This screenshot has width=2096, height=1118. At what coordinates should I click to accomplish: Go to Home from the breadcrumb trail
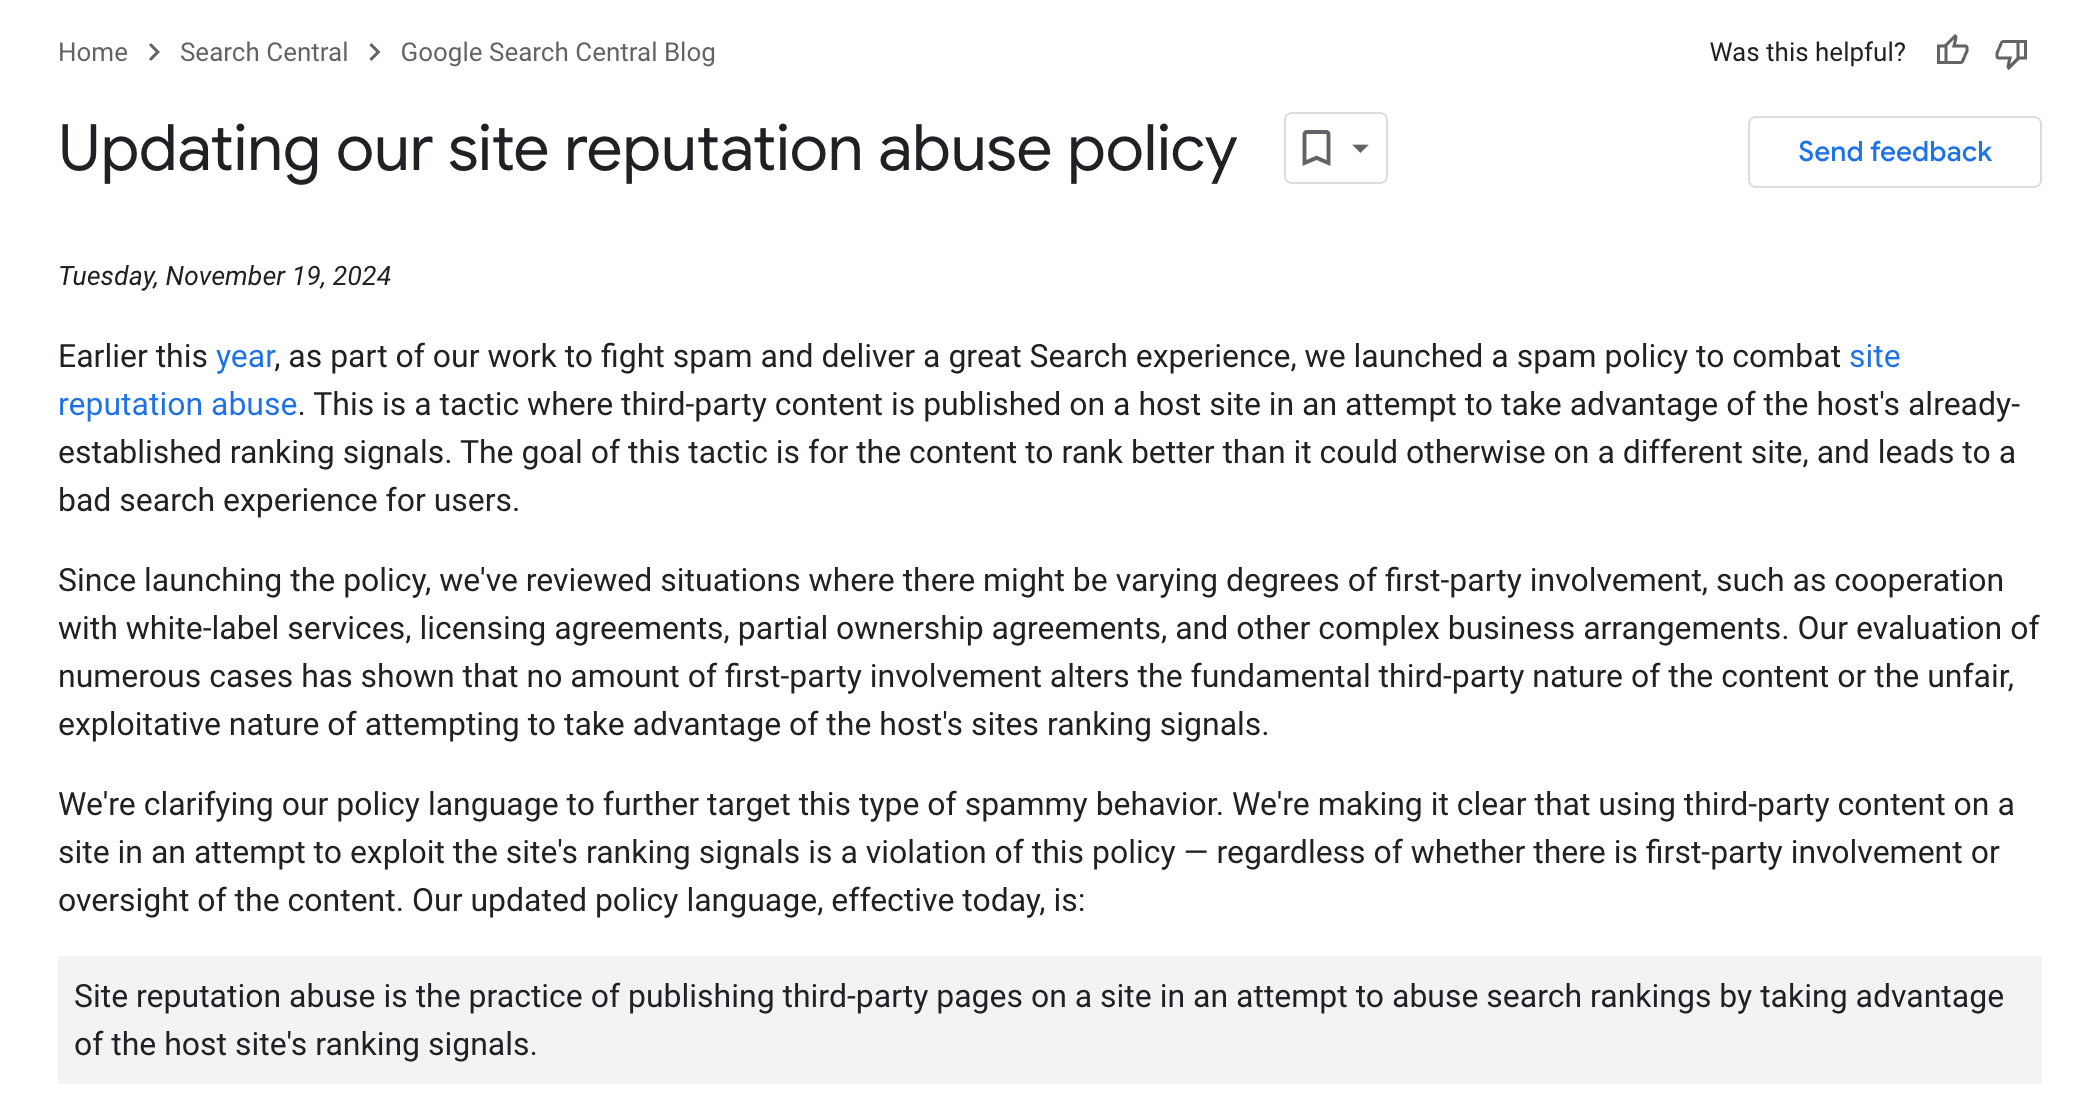[x=92, y=51]
